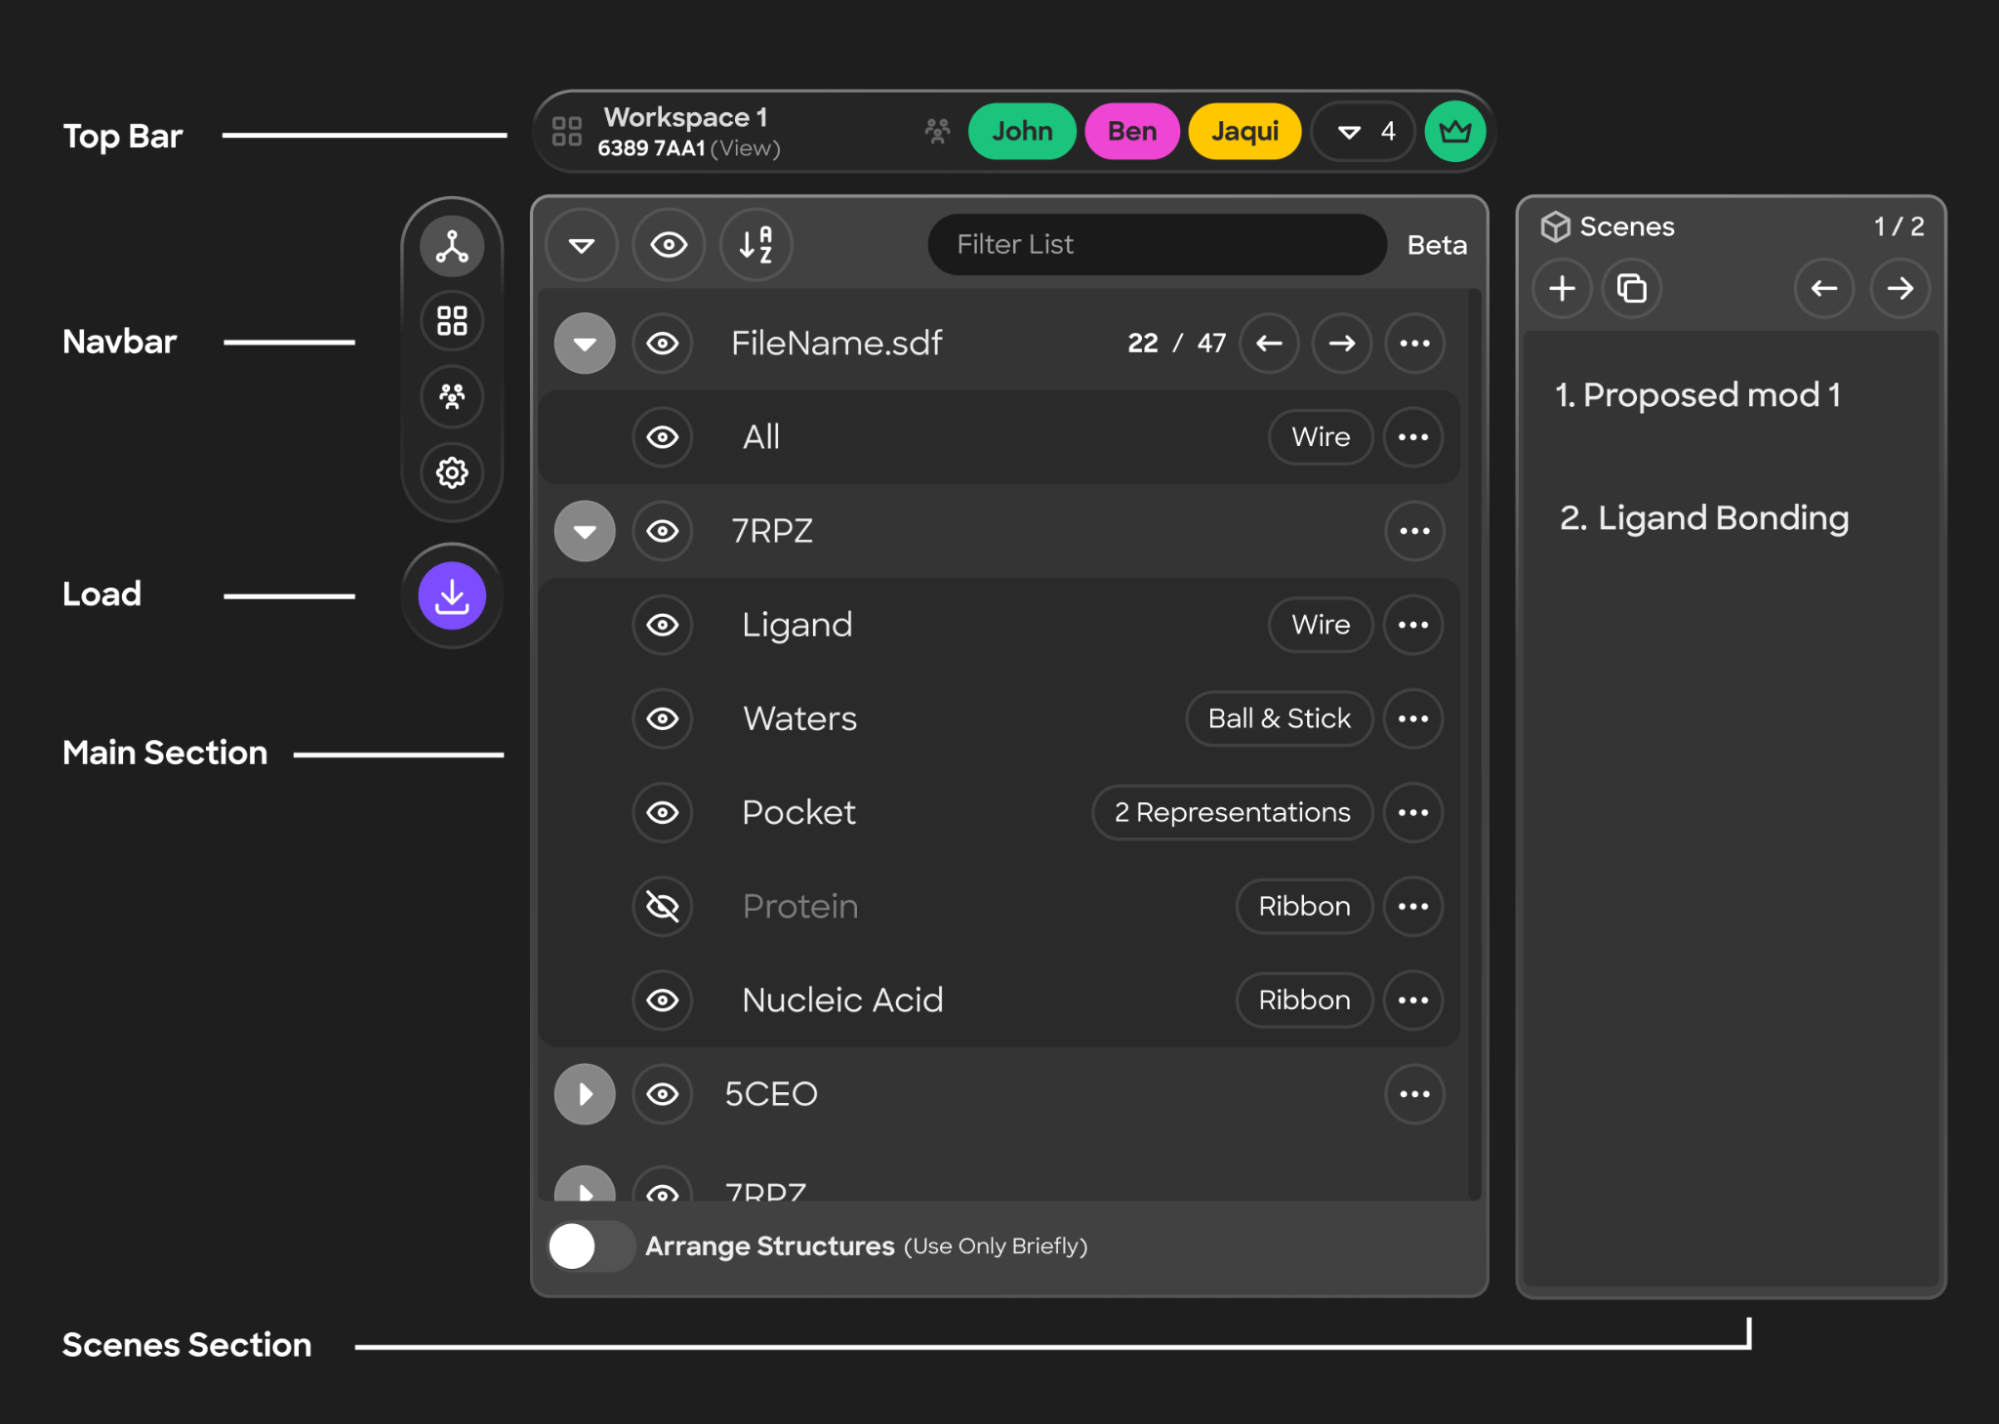This screenshot has width=1999, height=1425.
Task: Select the molecule structure tool in the navbar
Action: pos(451,244)
